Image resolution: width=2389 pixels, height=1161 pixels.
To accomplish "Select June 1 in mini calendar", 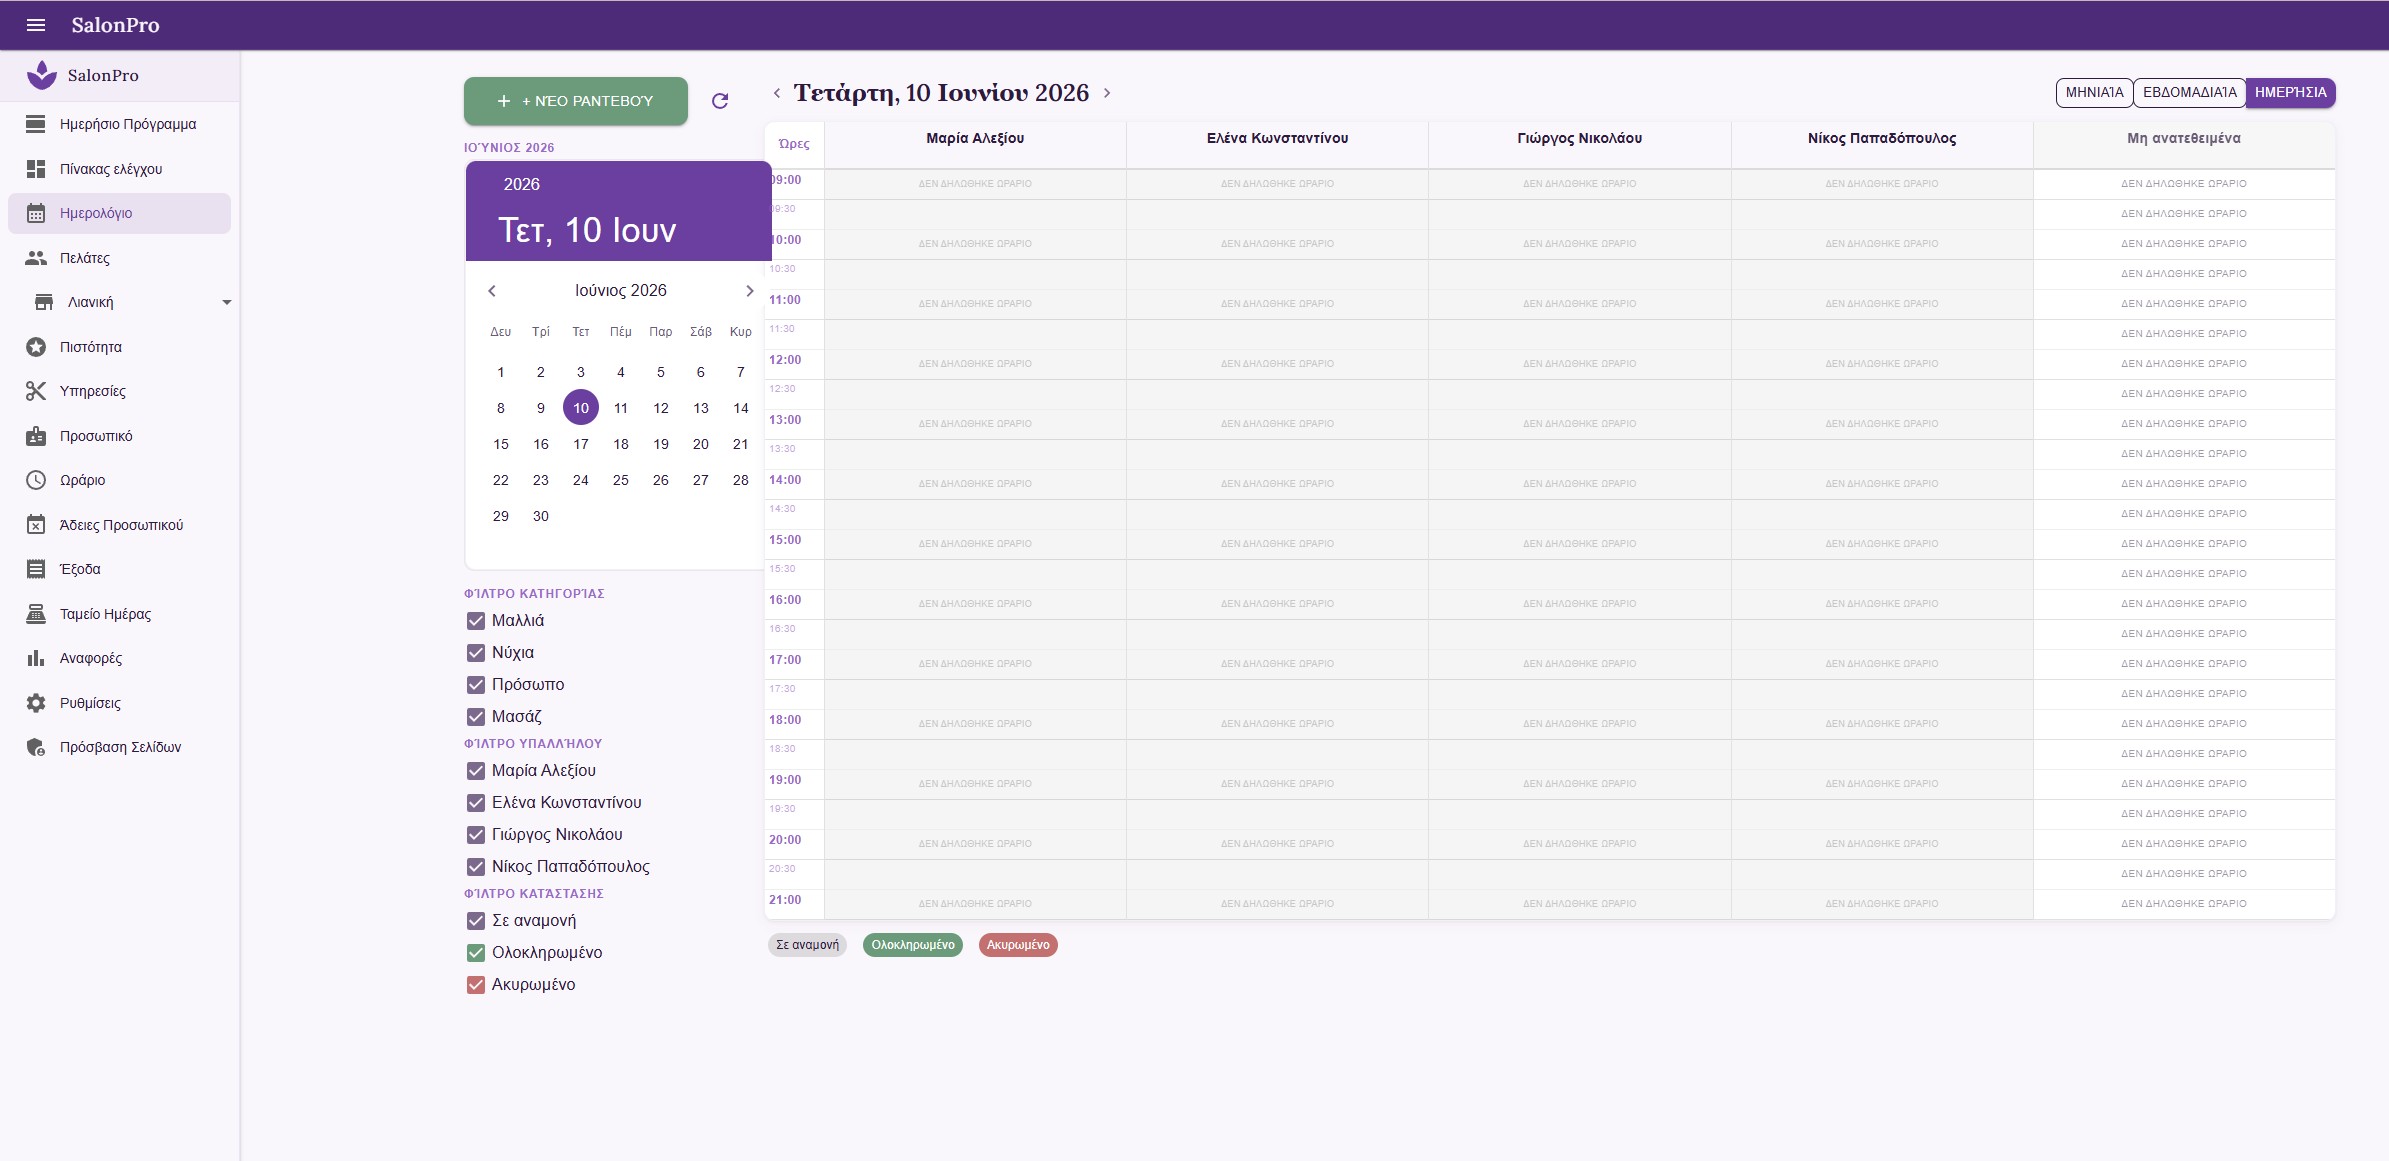I will coord(501,372).
